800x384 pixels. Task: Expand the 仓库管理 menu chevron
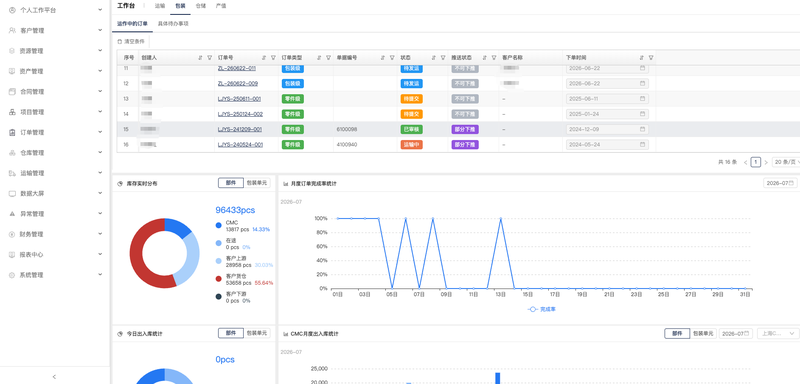point(100,152)
